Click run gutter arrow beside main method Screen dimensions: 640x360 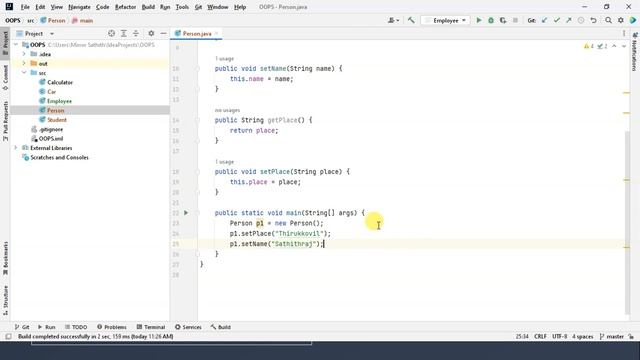point(186,213)
